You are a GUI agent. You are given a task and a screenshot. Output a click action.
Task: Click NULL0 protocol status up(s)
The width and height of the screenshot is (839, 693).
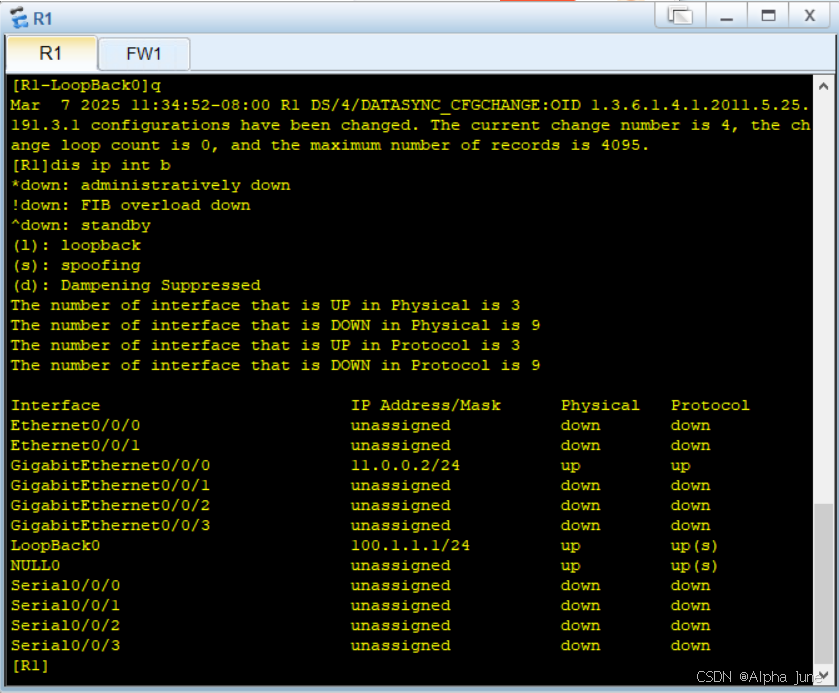(694, 566)
